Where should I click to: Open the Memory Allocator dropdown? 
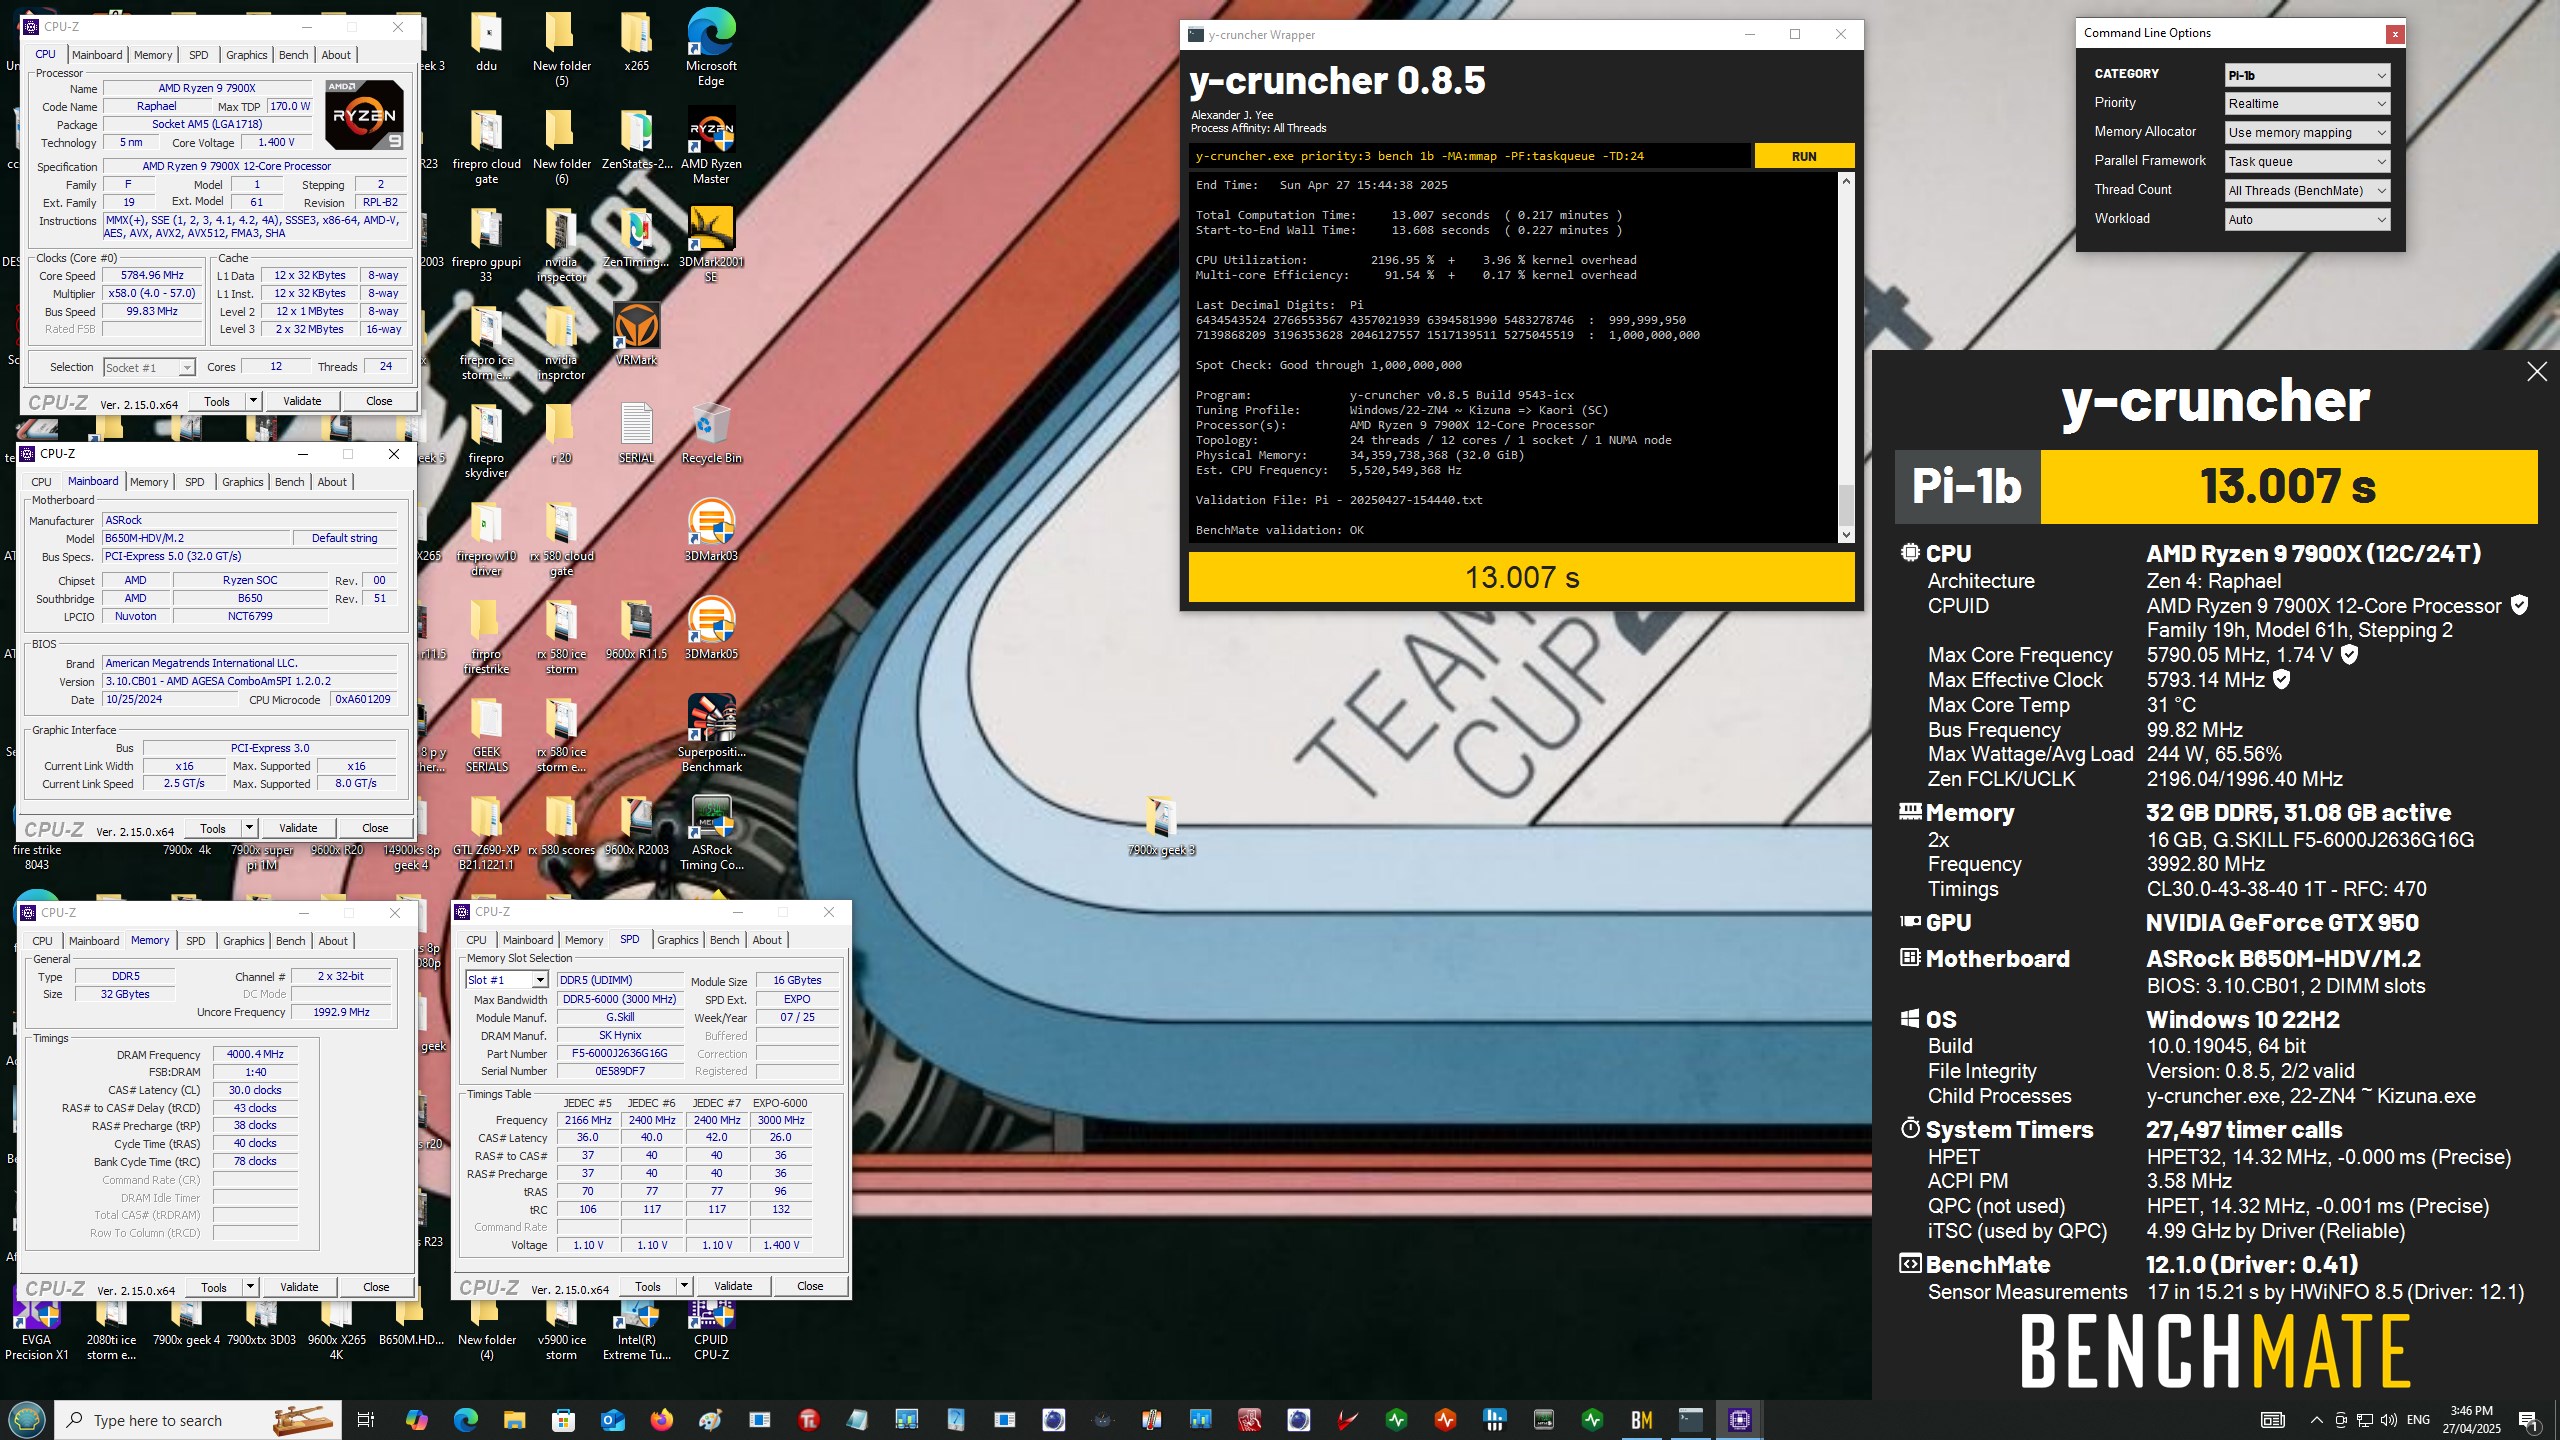pyautogui.click(x=2307, y=133)
